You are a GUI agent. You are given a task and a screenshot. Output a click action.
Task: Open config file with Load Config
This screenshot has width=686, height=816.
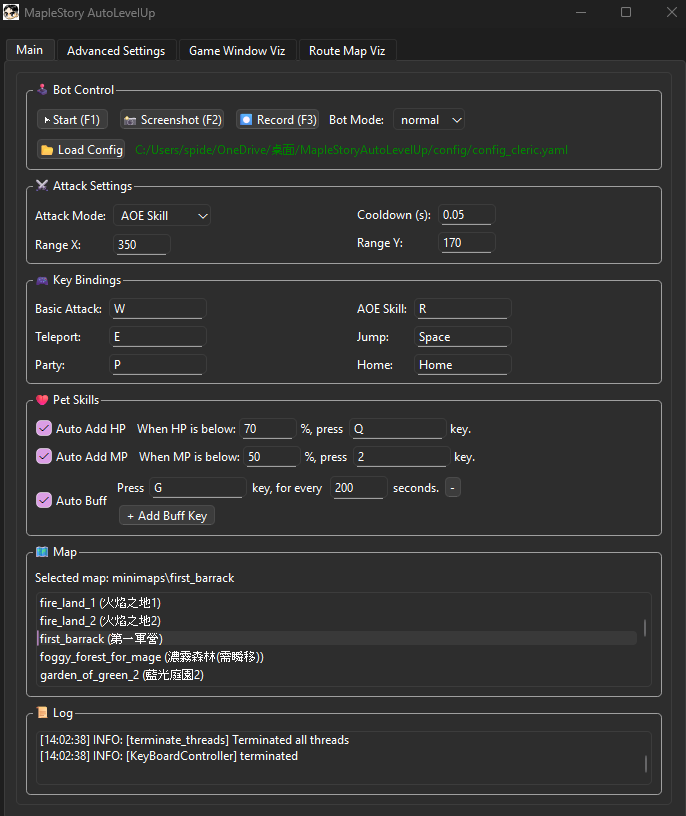(x=81, y=150)
